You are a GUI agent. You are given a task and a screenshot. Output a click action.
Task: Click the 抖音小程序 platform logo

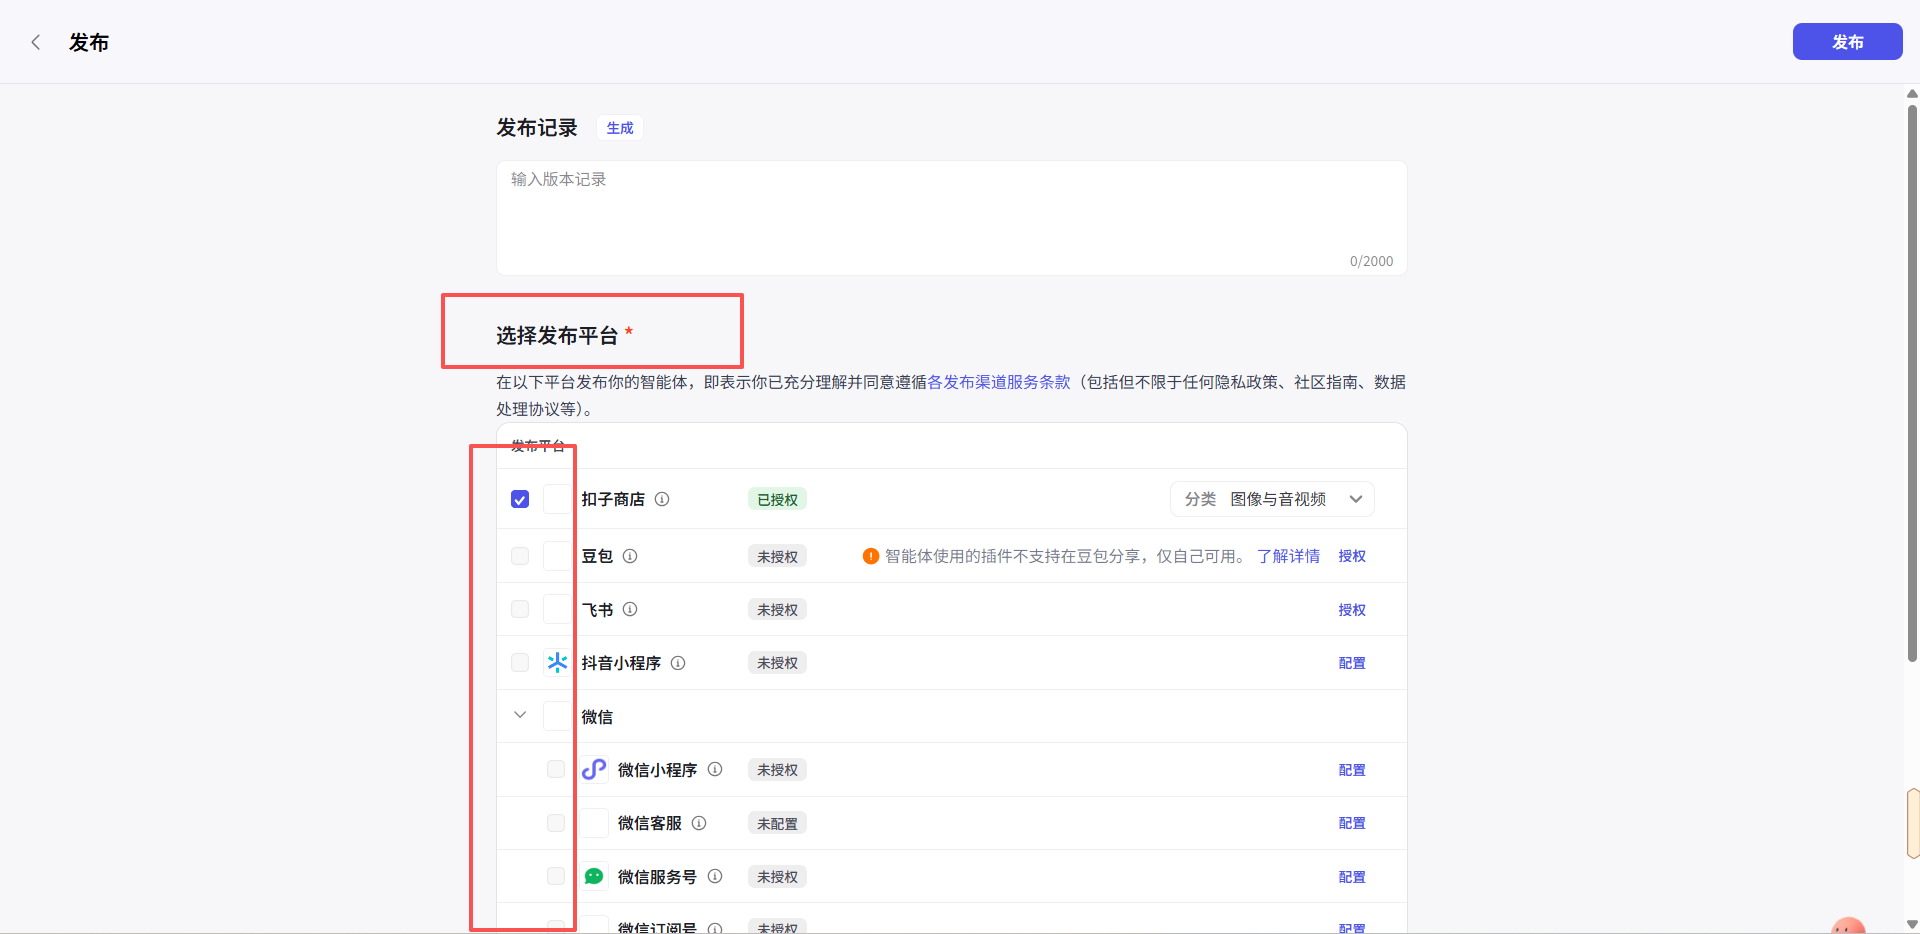[557, 662]
